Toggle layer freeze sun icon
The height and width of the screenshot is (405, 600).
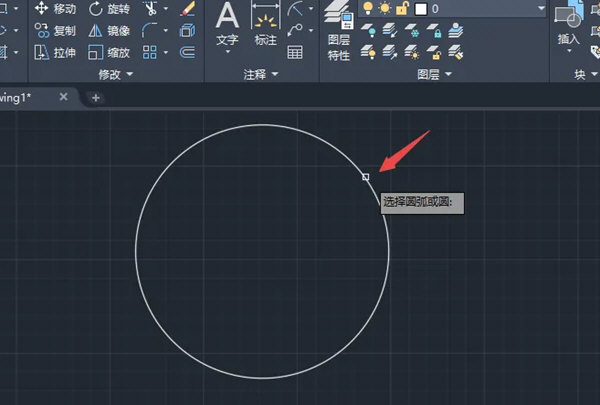383,8
